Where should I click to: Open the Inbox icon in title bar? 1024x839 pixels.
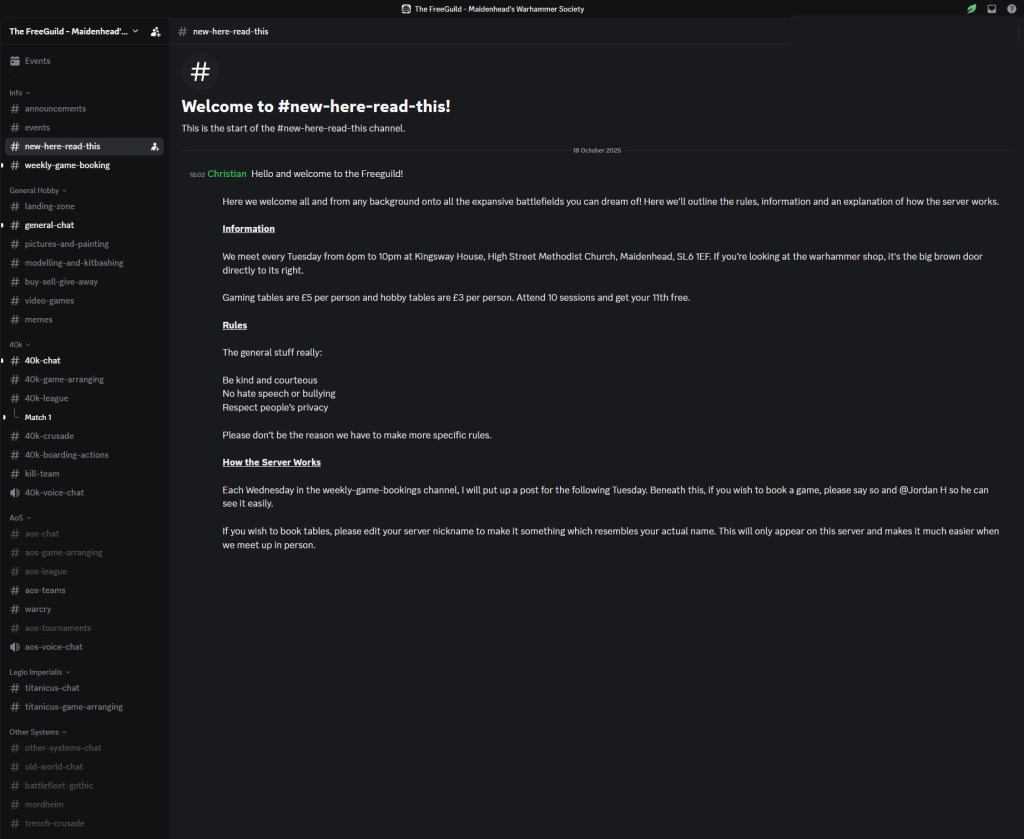pos(991,9)
